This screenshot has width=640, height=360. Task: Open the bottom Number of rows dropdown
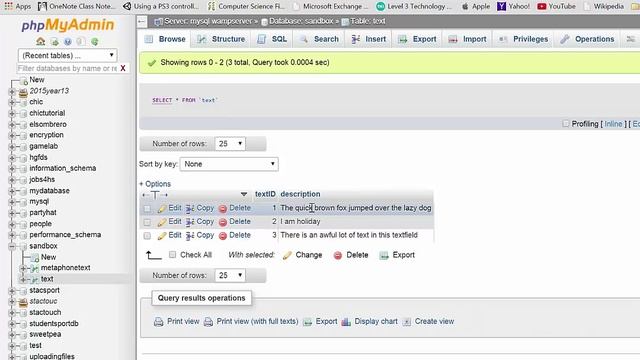tap(230, 276)
